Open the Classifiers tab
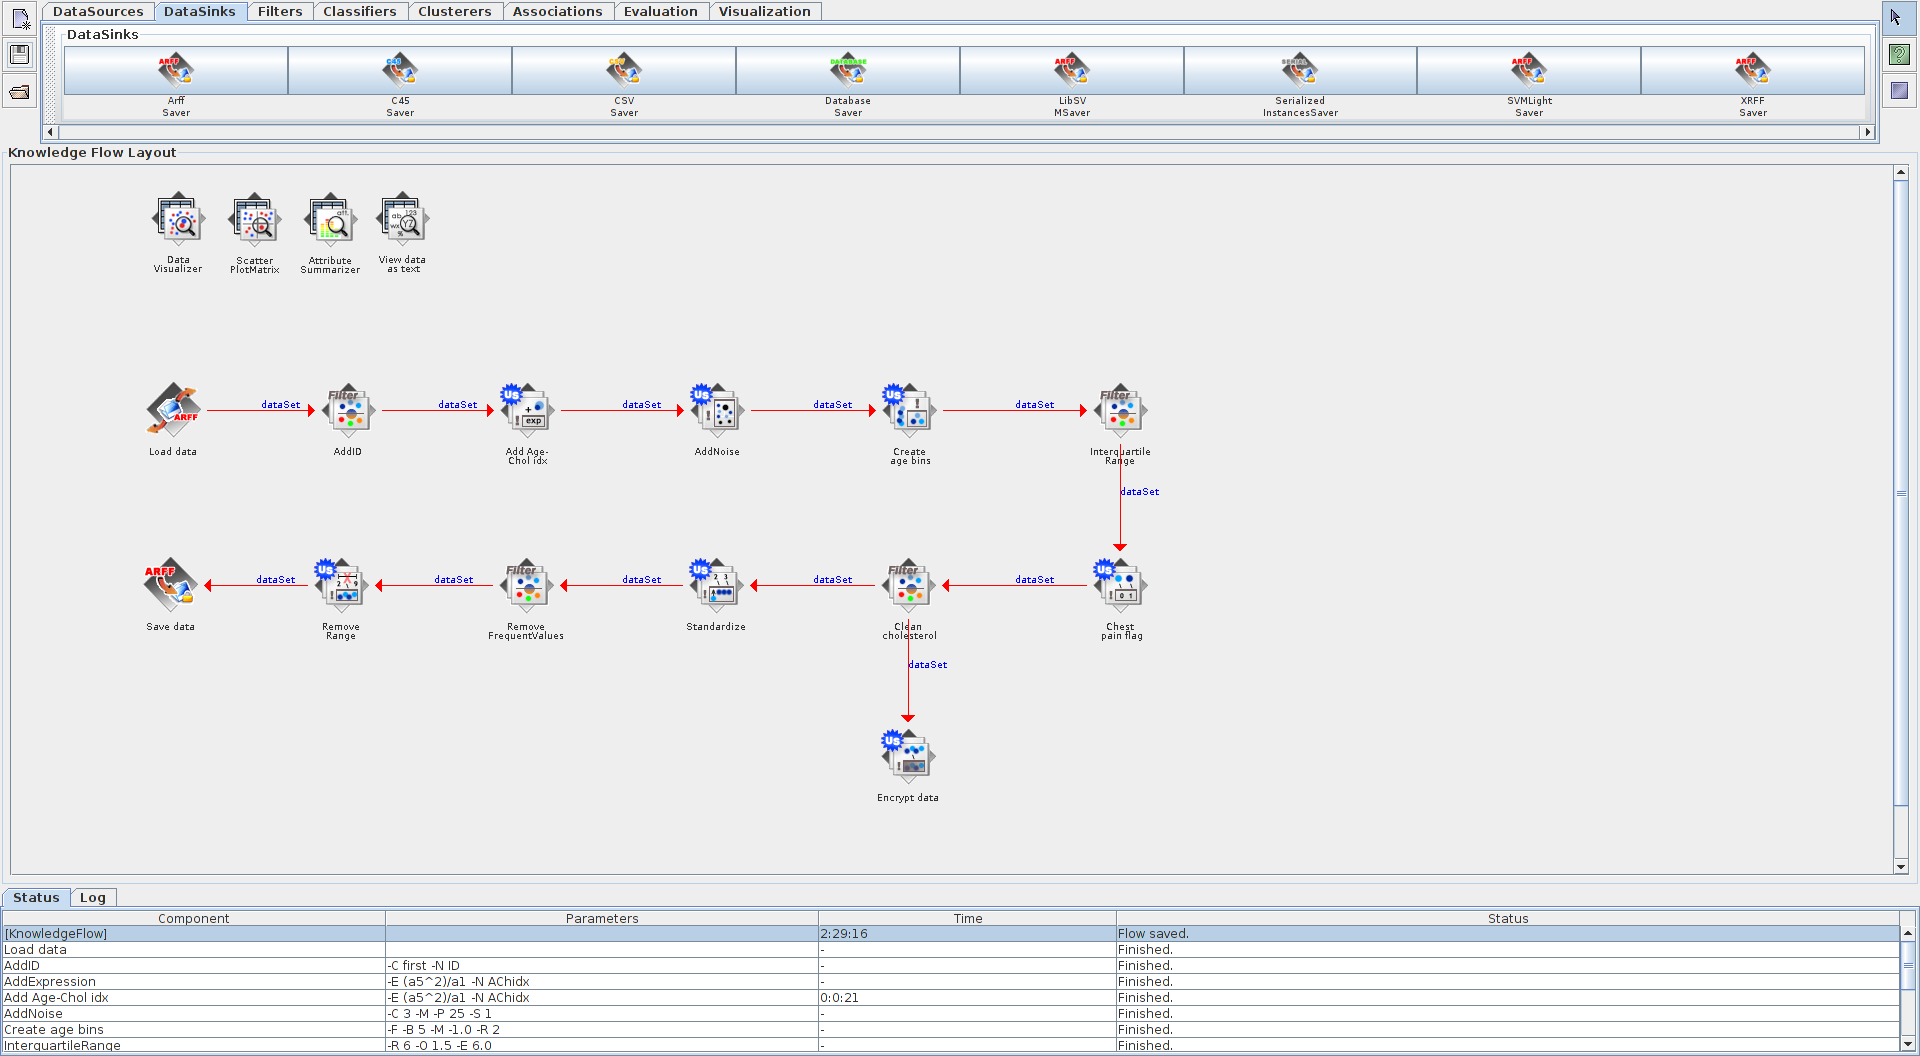Image resolution: width=1920 pixels, height=1056 pixels. coord(359,11)
